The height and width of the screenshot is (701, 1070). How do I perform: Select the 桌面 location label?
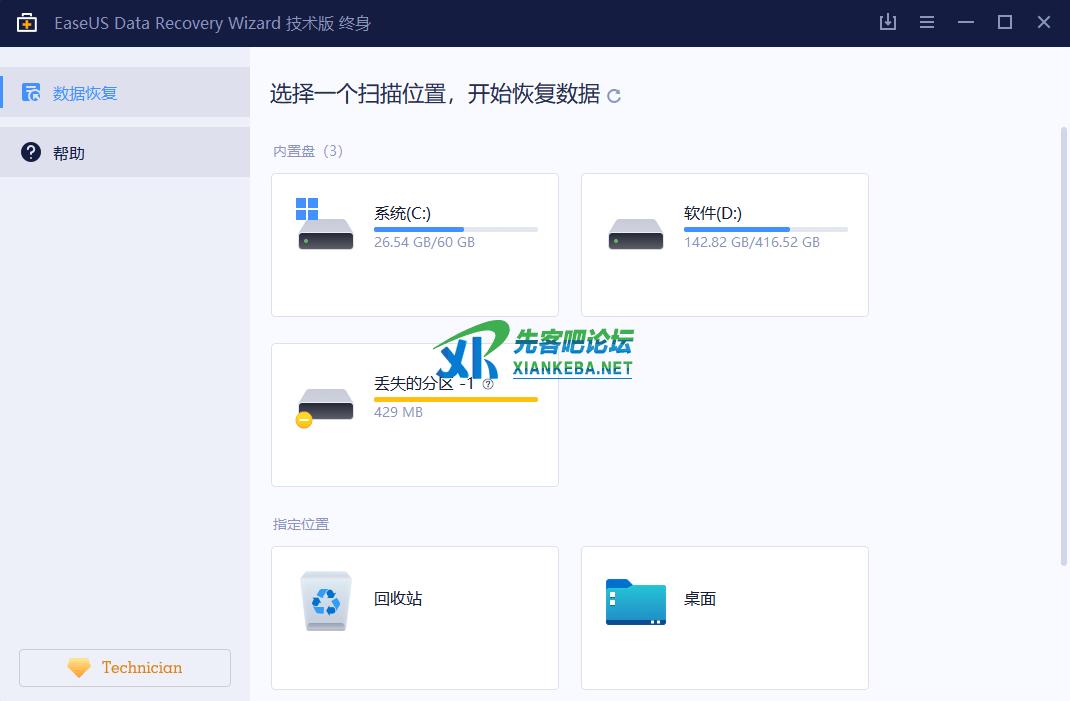700,599
